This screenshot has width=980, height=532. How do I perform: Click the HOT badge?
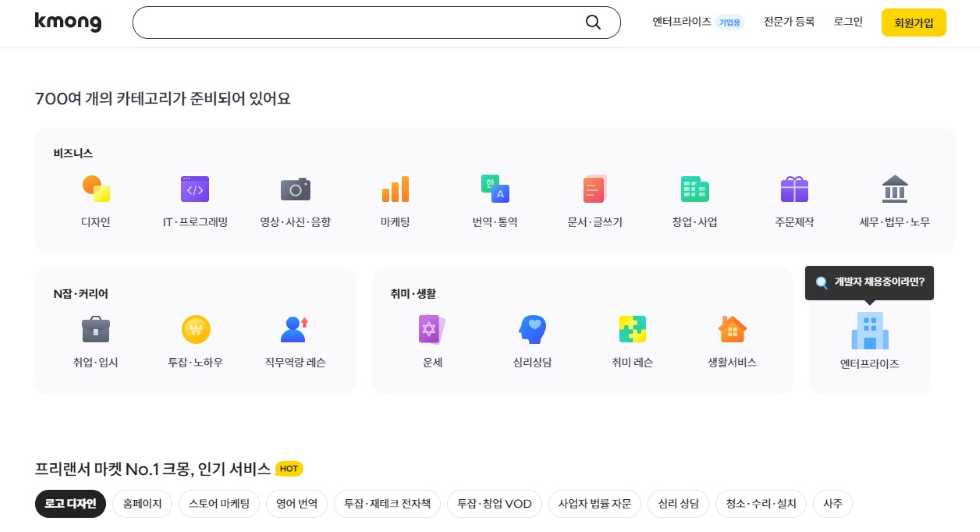[289, 469]
